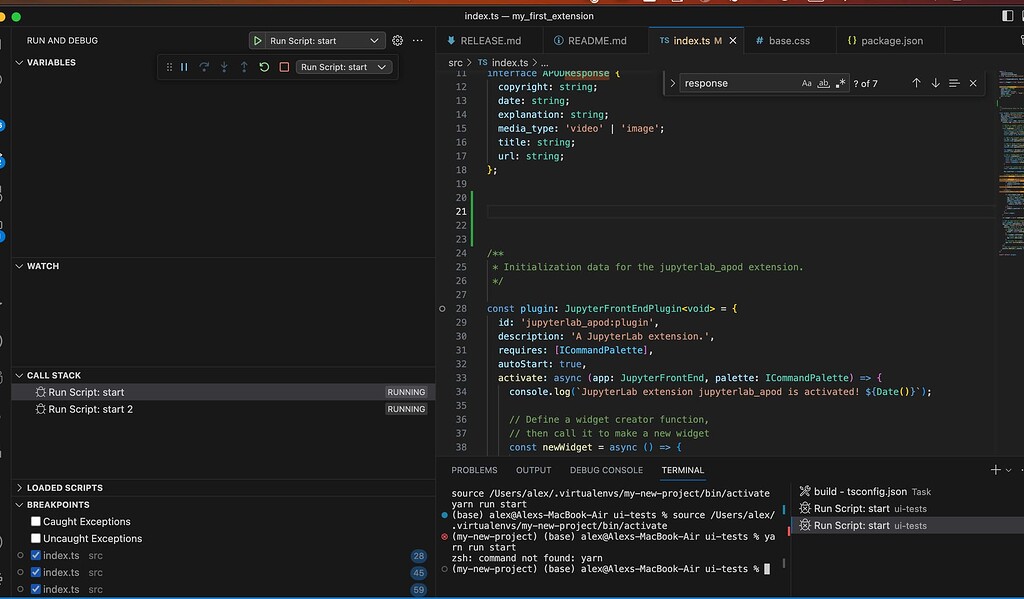
Task: Step Into the current function
Action: [224, 67]
